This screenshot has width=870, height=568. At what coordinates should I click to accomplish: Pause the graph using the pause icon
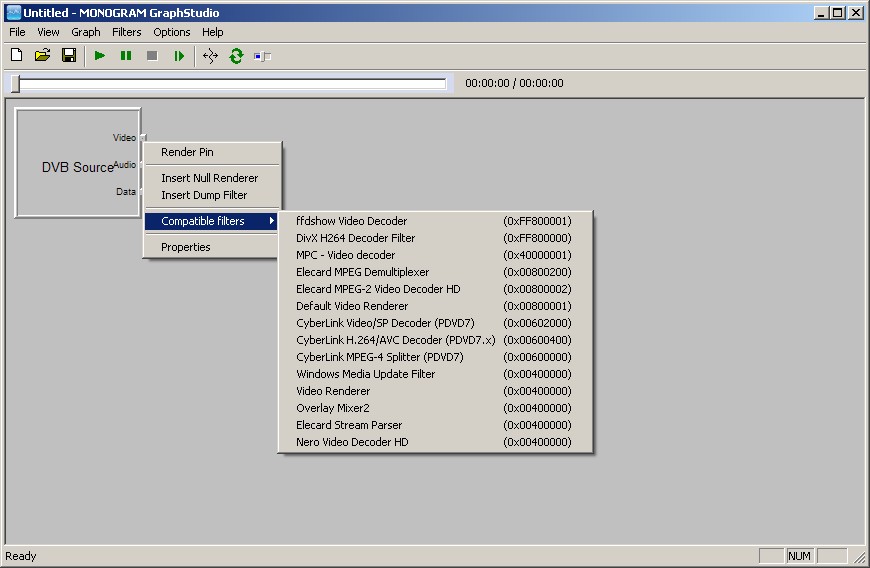[126, 55]
